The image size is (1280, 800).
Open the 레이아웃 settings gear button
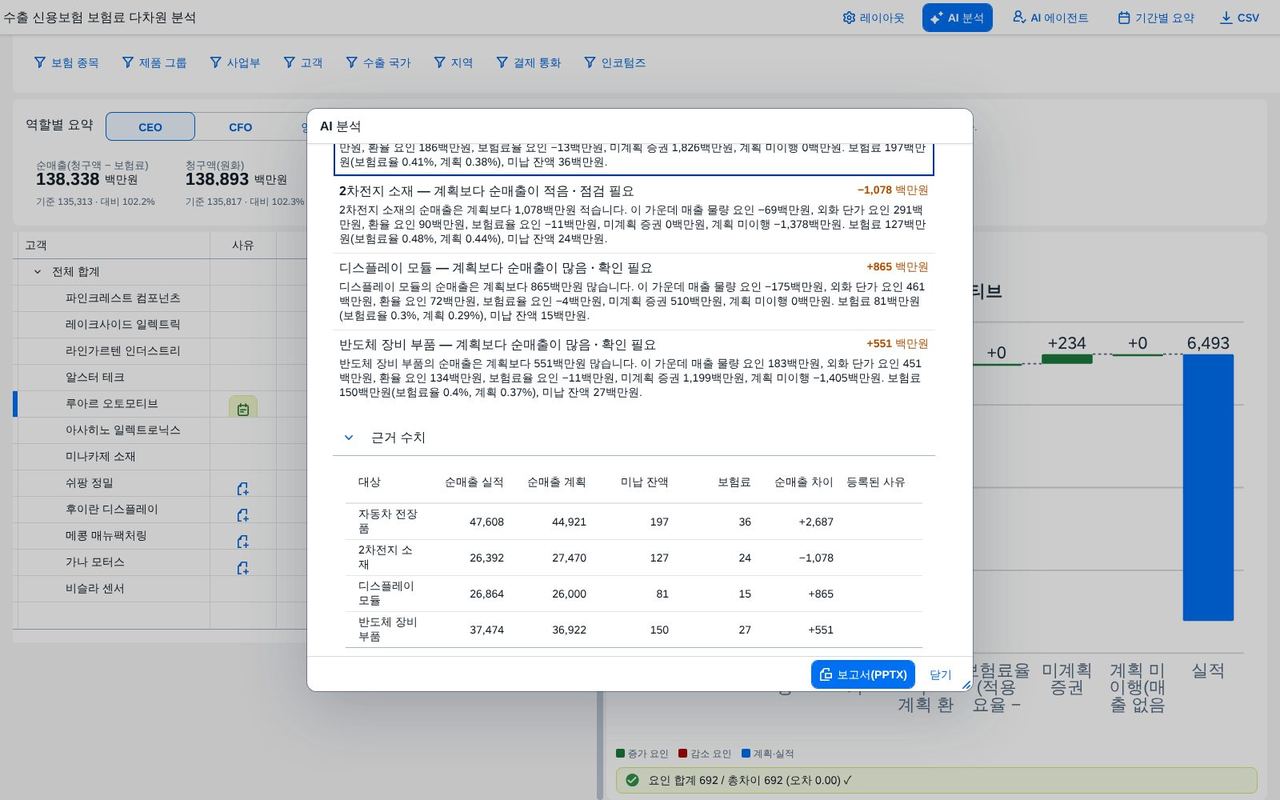tap(873, 18)
